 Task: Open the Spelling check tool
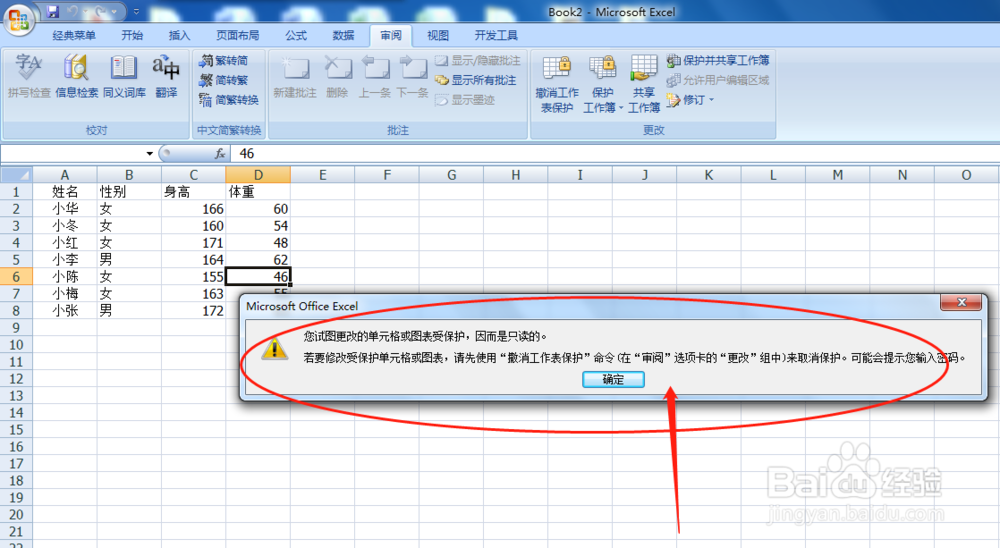click(x=29, y=76)
